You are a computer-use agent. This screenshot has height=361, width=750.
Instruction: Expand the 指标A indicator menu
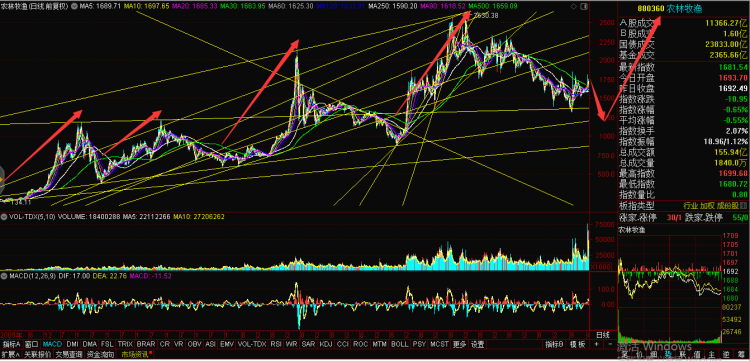click(11, 344)
